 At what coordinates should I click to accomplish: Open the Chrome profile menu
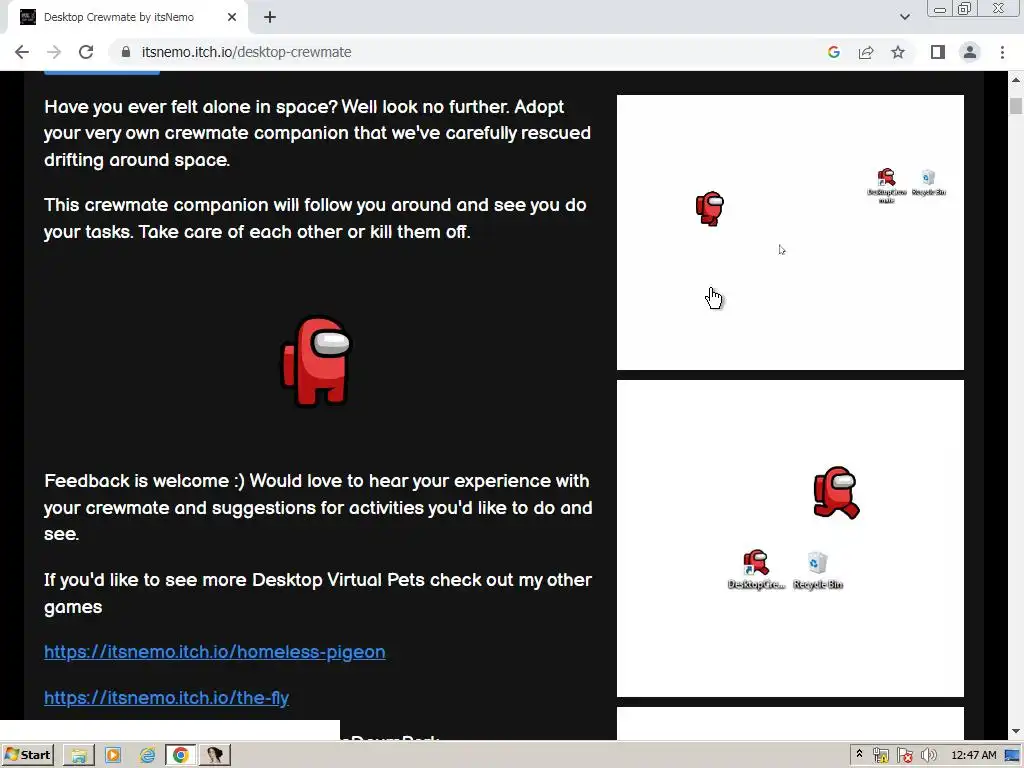970,52
